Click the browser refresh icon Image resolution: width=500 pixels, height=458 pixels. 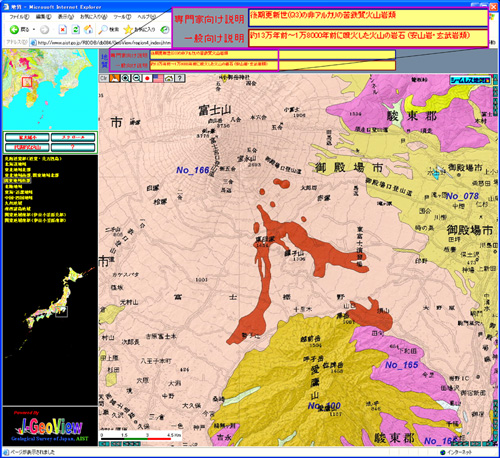[76, 30]
